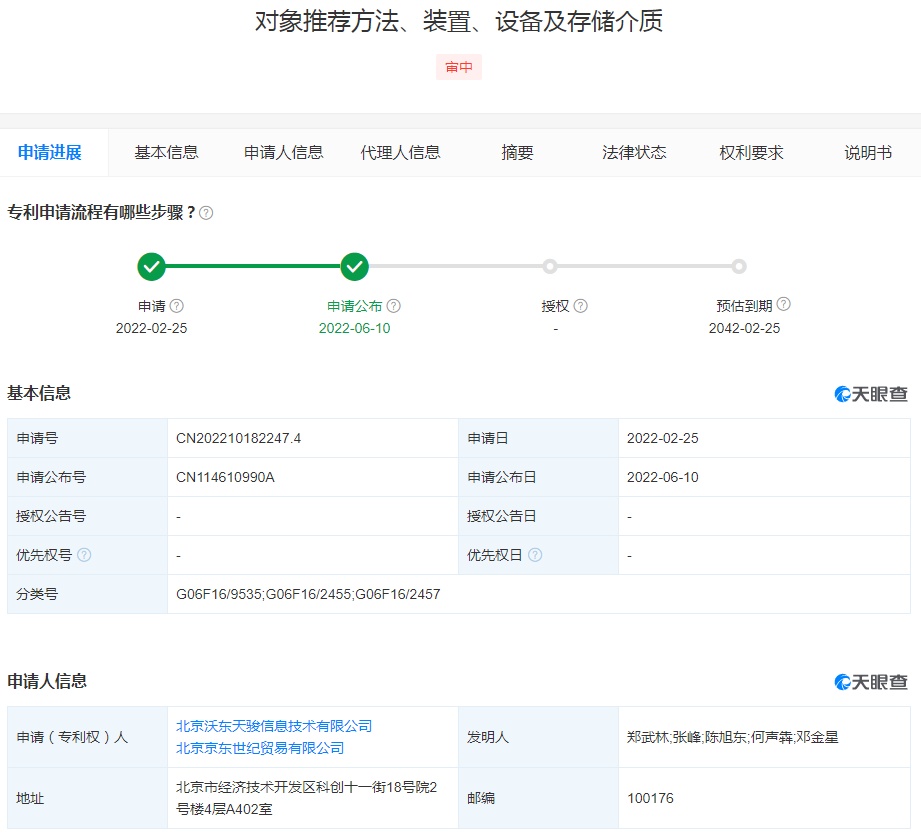Open help icon beside 专利申请流程有哪些步骤
Viewport: 921px width, 838px height.
pos(206,213)
